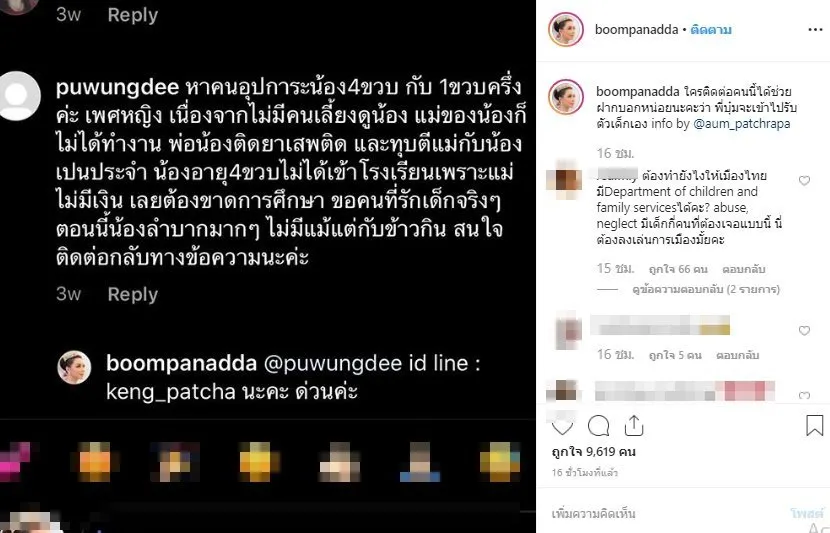This screenshot has height=533, width=830.
Task: Click ตอบกลับ under the 66 likes comment
Action: [x=743, y=269]
